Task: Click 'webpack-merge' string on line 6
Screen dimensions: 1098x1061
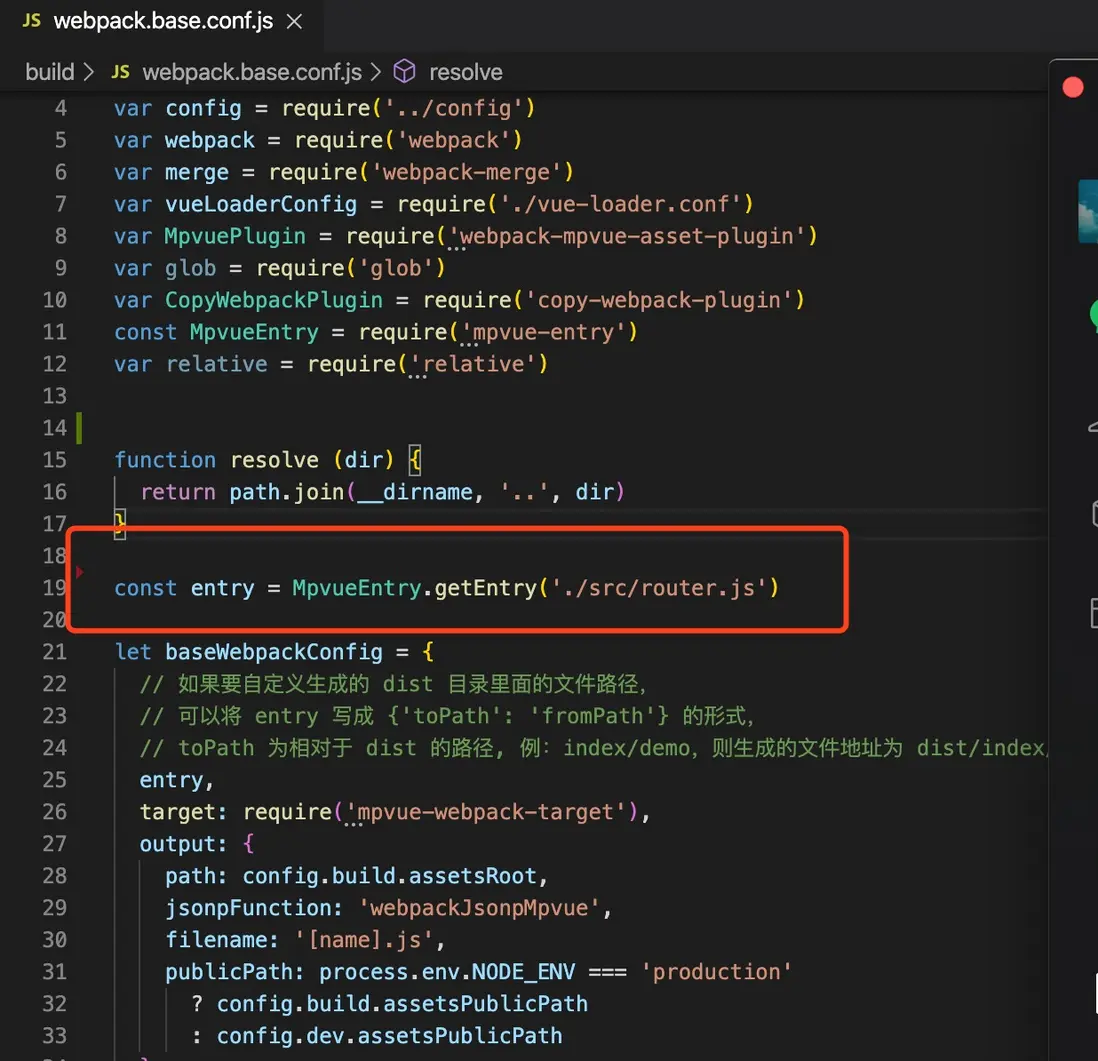Action: pos(466,172)
